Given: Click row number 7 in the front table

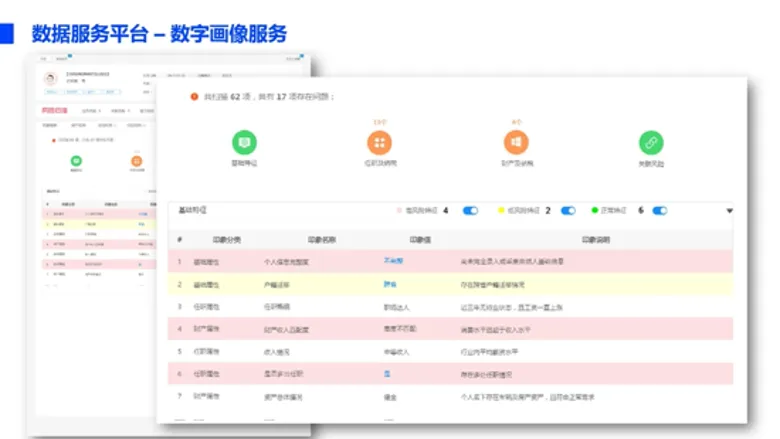Looking at the screenshot, I should (180, 396).
